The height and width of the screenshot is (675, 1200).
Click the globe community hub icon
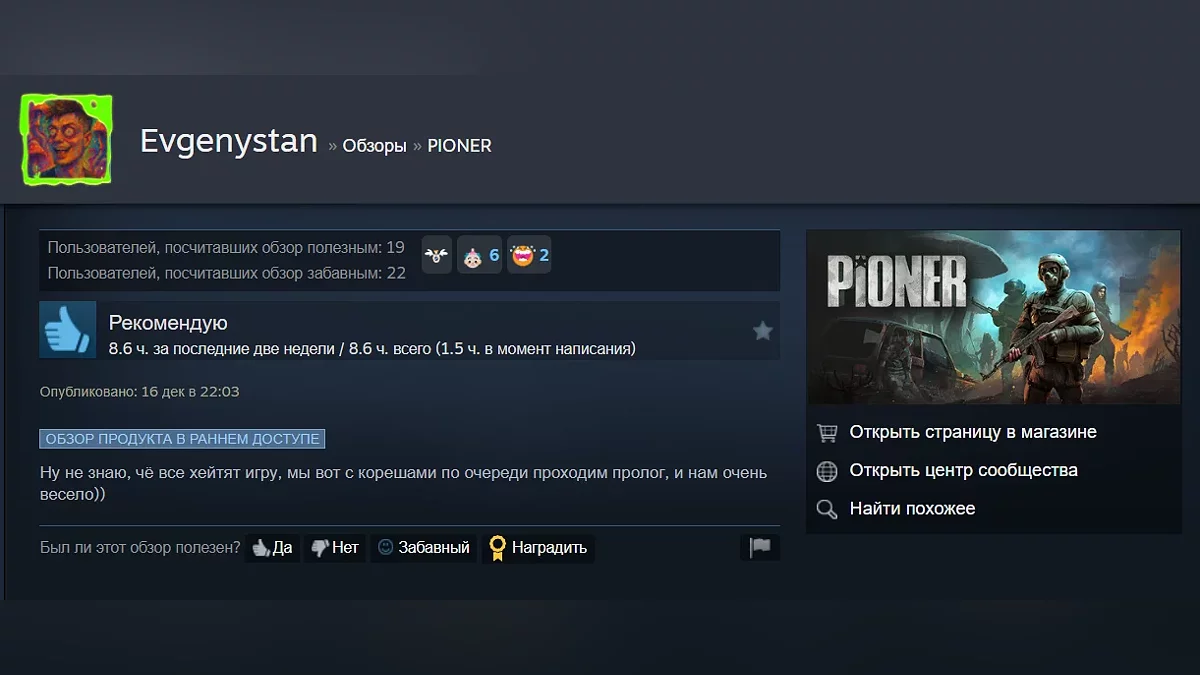pos(827,471)
